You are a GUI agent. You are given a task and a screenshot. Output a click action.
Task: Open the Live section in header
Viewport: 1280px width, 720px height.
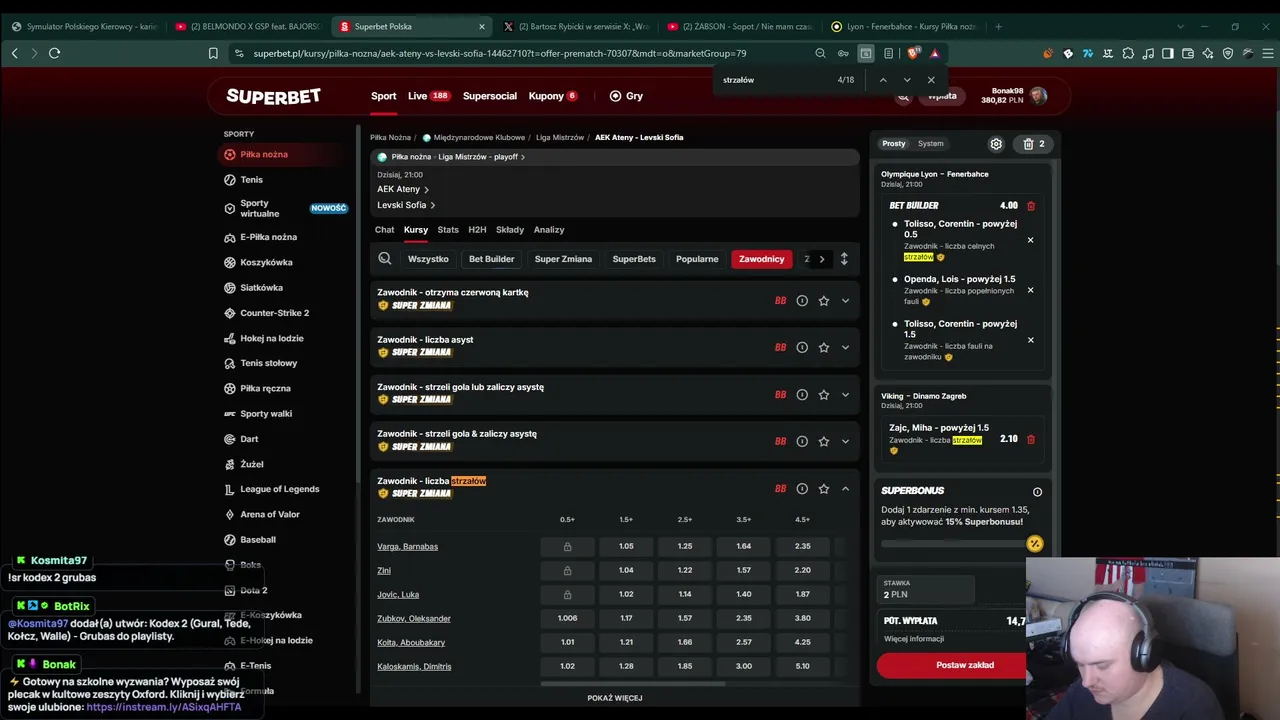(429, 96)
